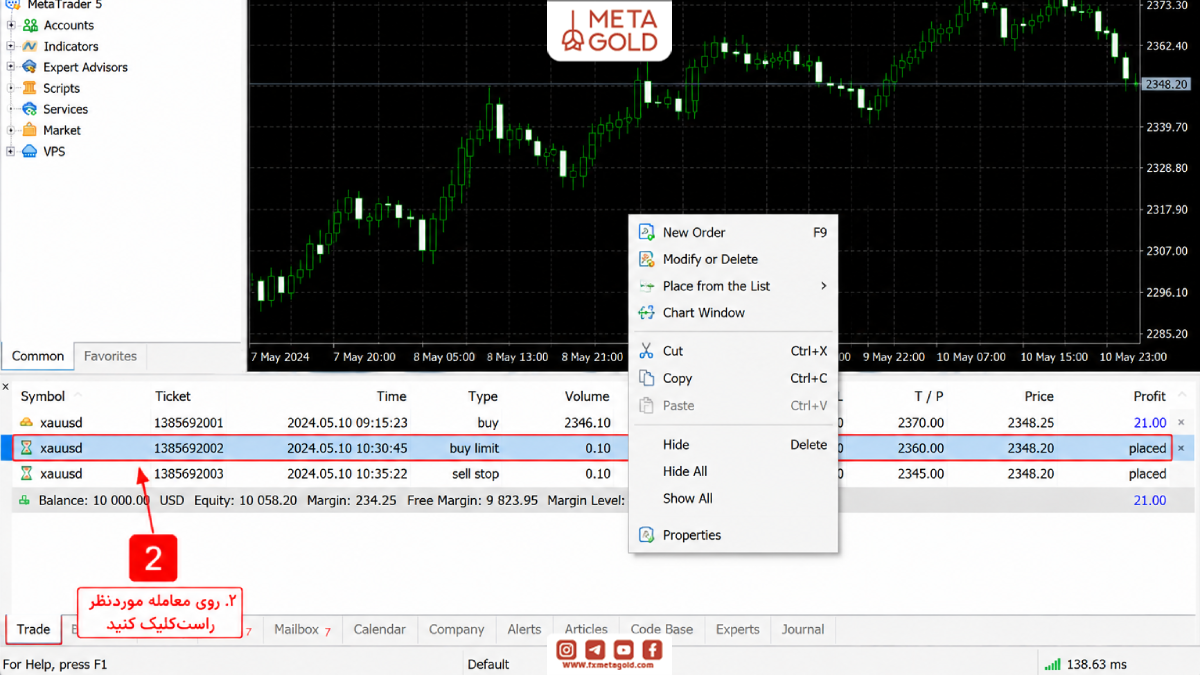Click the 'Default' profile in status bar
Viewport: 1200px width, 675px height.
(x=488, y=664)
